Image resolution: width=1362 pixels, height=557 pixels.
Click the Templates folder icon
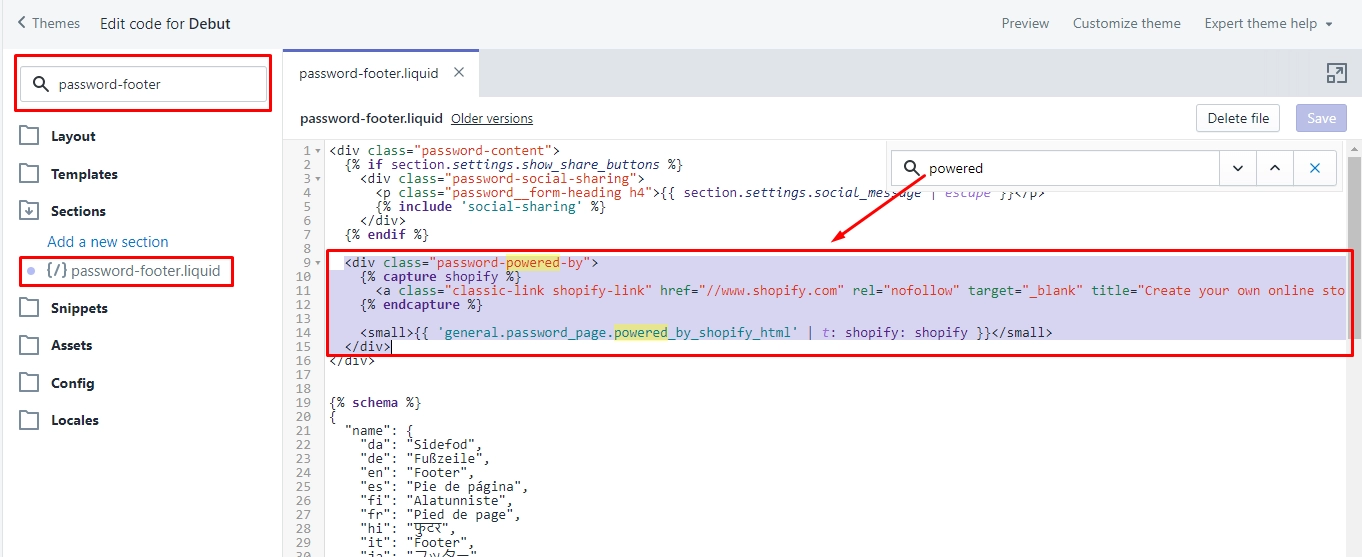pos(29,173)
